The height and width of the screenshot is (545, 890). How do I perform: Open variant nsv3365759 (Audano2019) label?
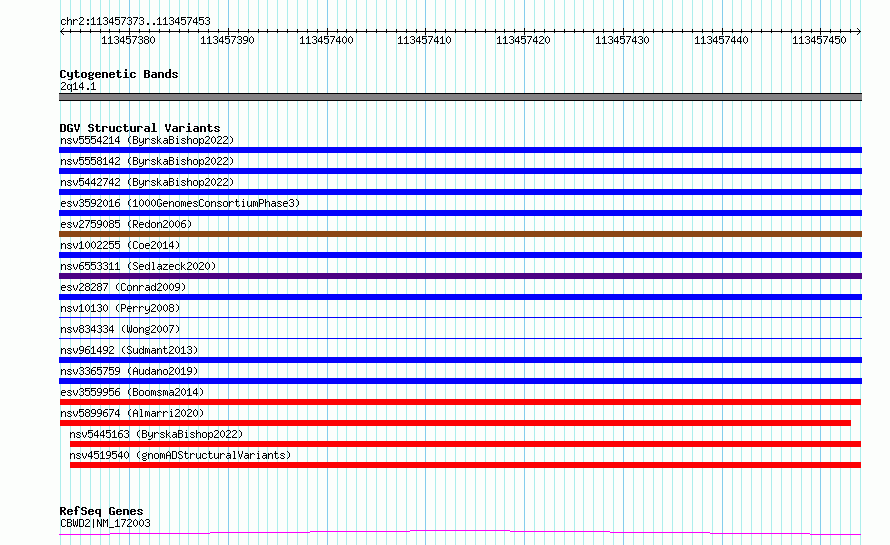pos(129,371)
